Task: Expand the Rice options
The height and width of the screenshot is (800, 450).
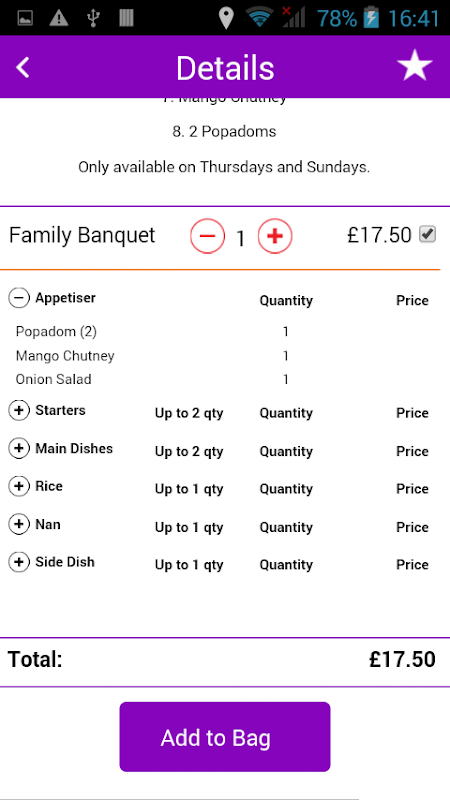Action: click(x=19, y=486)
